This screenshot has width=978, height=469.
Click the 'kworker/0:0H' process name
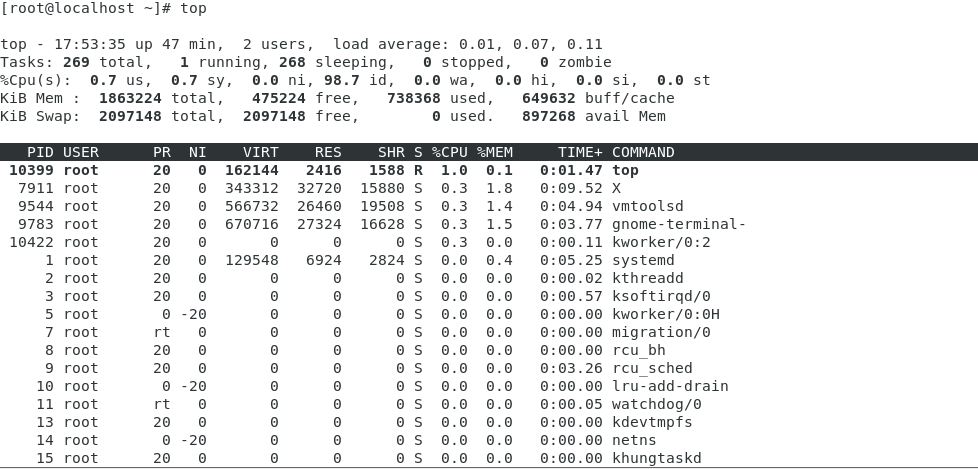click(666, 314)
